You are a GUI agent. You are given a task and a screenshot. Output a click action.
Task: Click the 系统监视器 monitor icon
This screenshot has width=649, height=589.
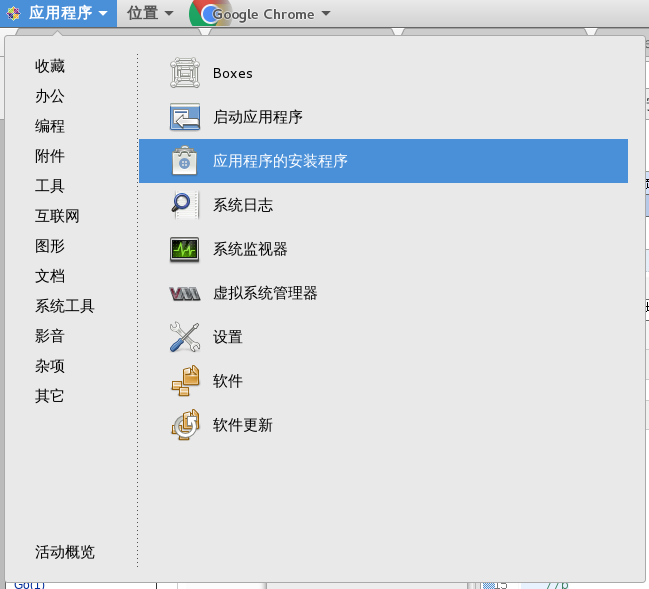click(x=185, y=249)
